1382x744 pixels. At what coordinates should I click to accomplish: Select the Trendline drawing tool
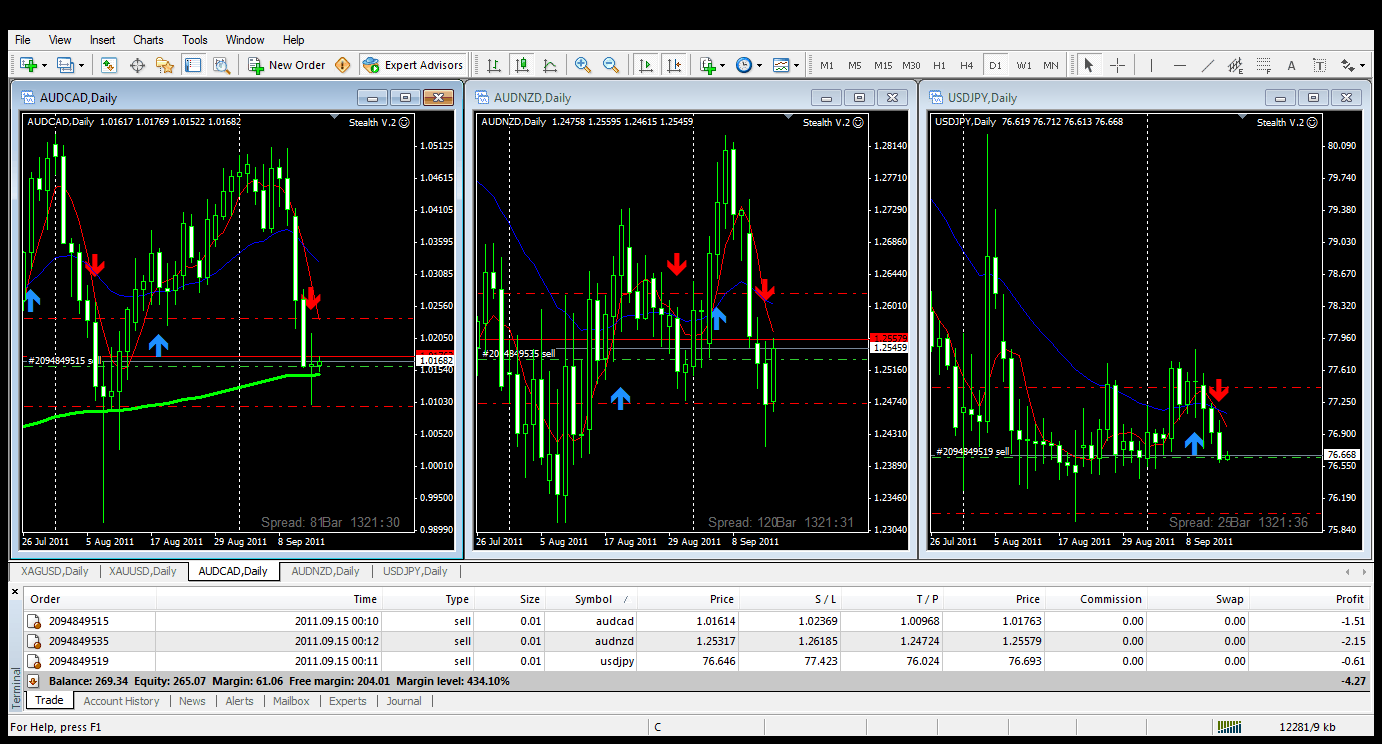pos(1207,65)
